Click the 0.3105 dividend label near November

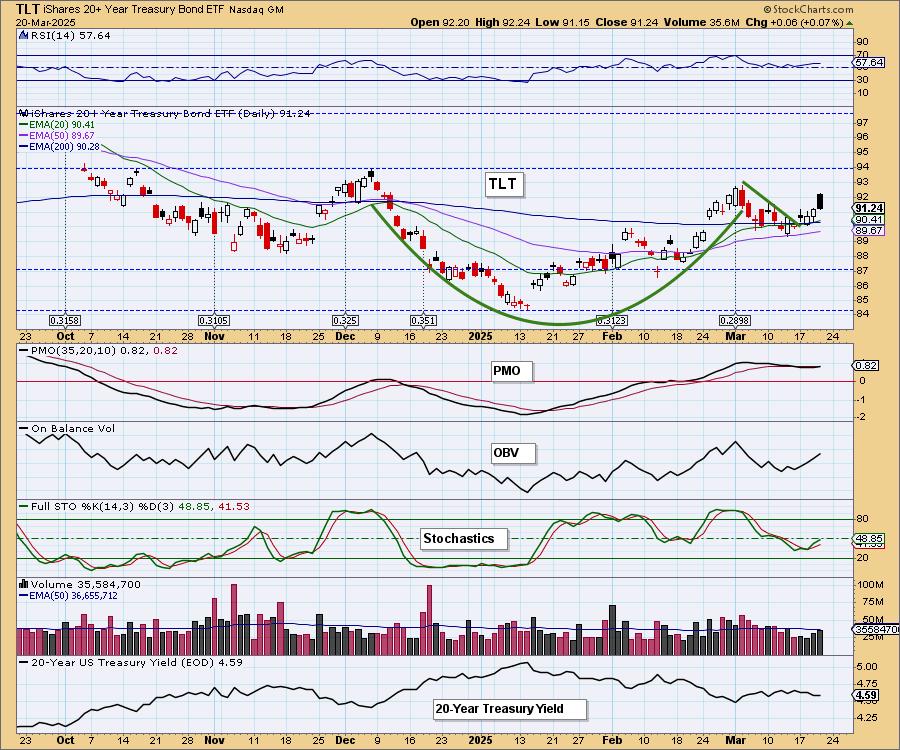[x=214, y=320]
